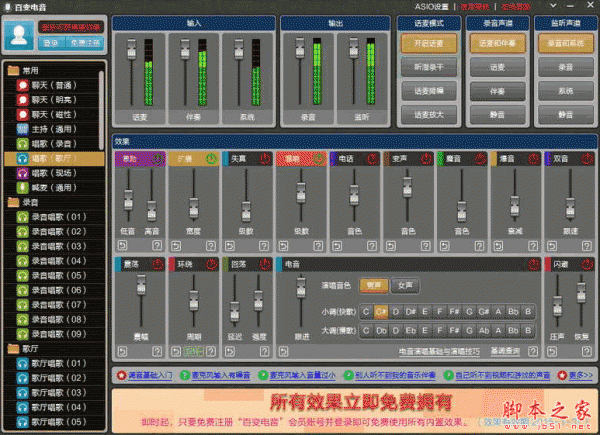Click the 话麦 input volume fader
This screenshot has width=600, height=435.
(x=131, y=49)
